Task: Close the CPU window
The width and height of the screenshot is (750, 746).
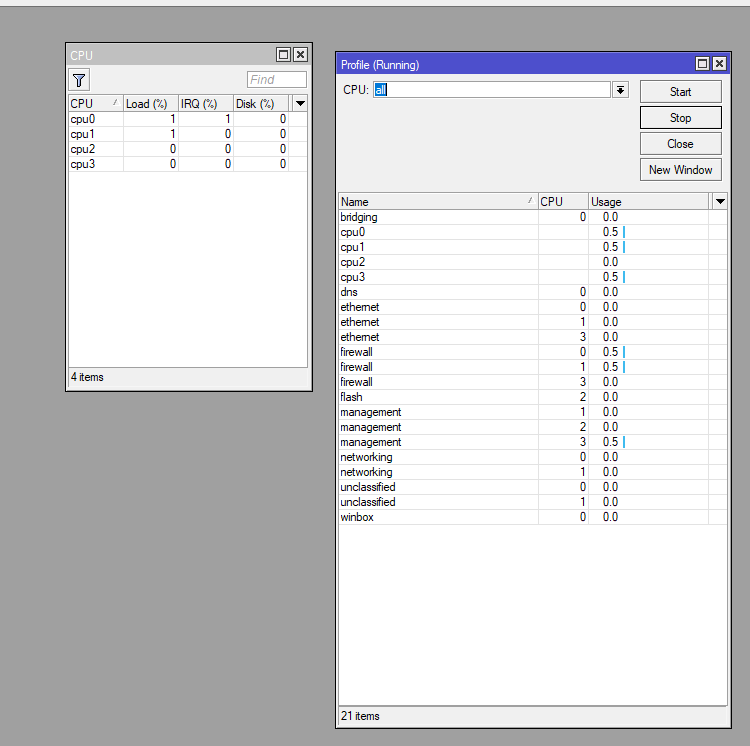Action: [x=300, y=55]
